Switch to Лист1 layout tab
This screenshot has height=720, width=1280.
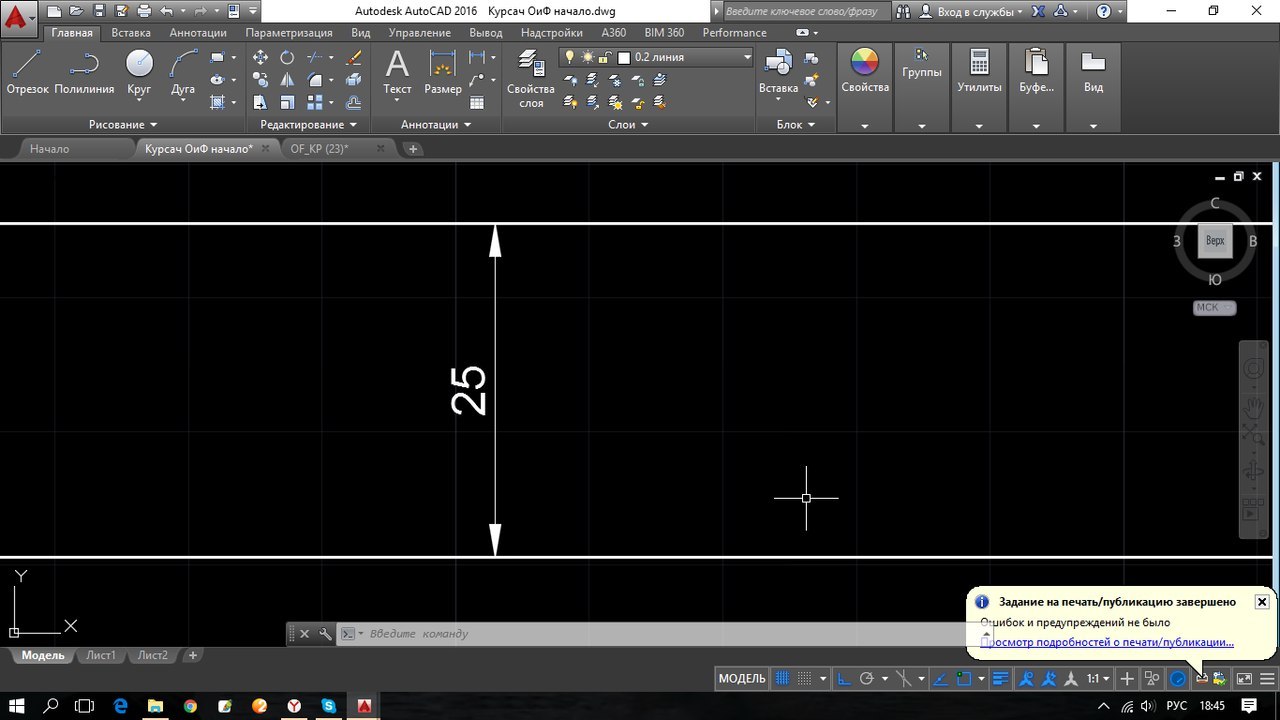click(100, 656)
